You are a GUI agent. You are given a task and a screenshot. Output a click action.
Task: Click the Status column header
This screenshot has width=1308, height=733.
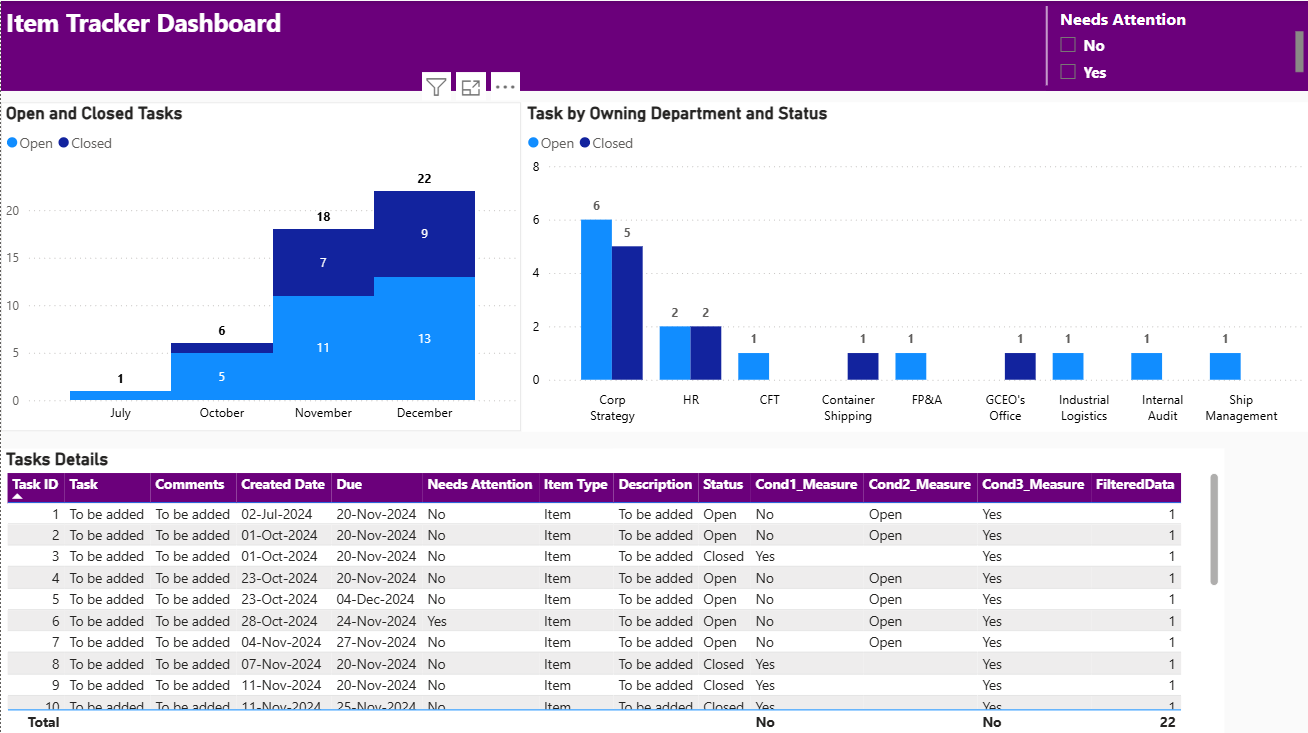tap(723, 486)
